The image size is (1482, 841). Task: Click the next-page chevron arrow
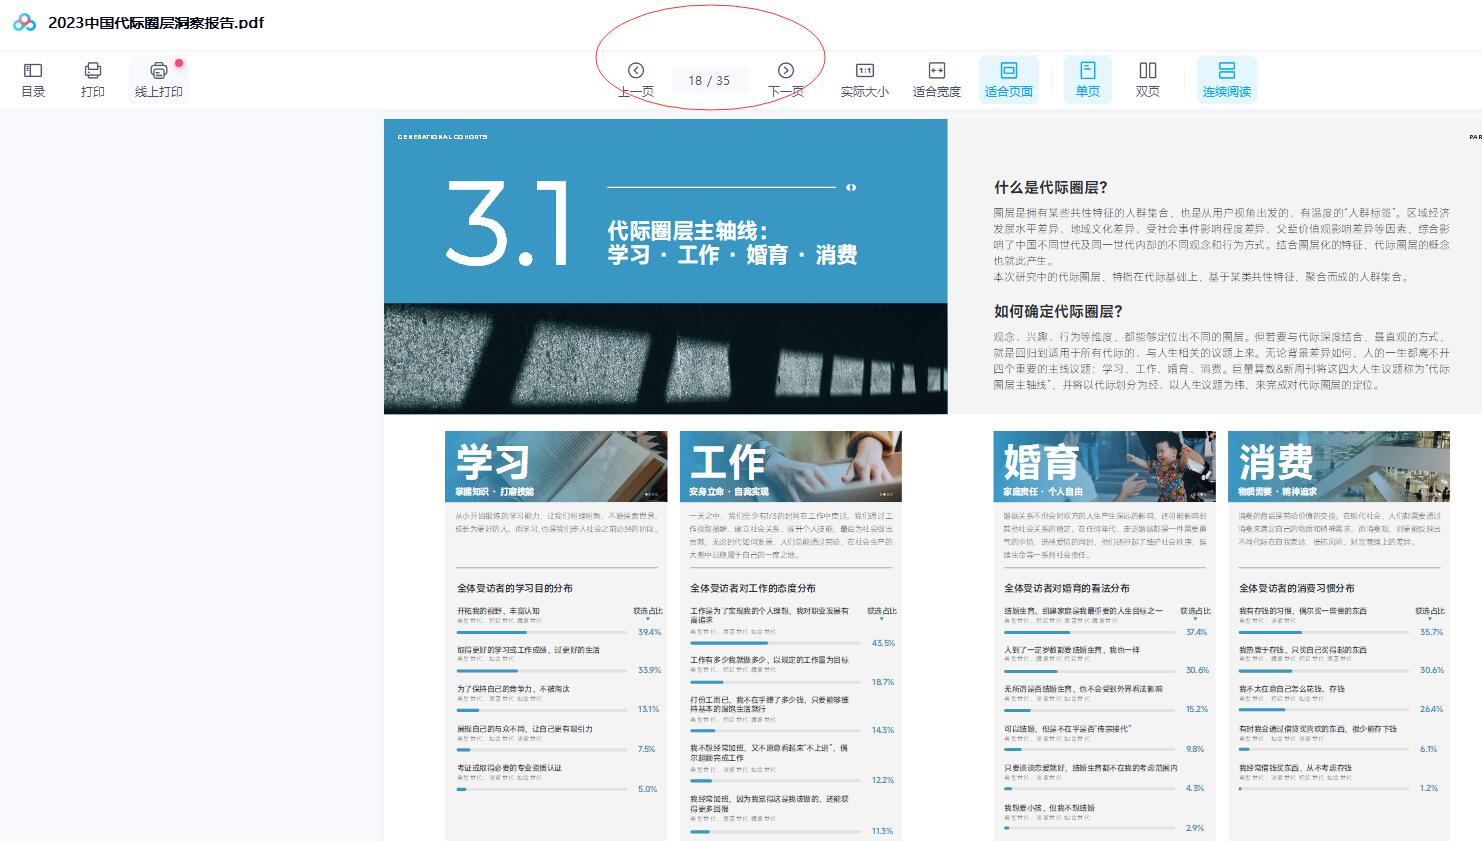(x=787, y=69)
